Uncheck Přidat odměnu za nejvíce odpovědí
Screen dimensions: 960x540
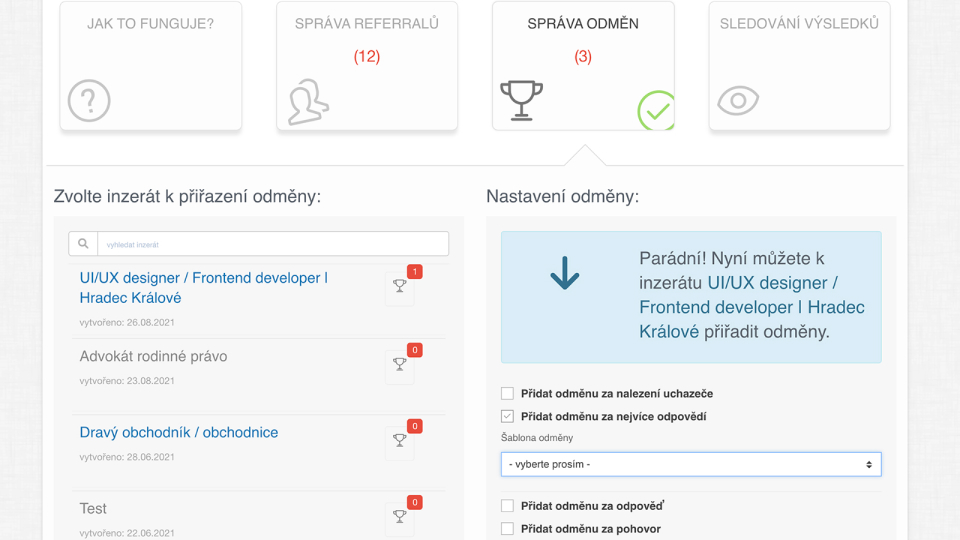pos(508,416)
